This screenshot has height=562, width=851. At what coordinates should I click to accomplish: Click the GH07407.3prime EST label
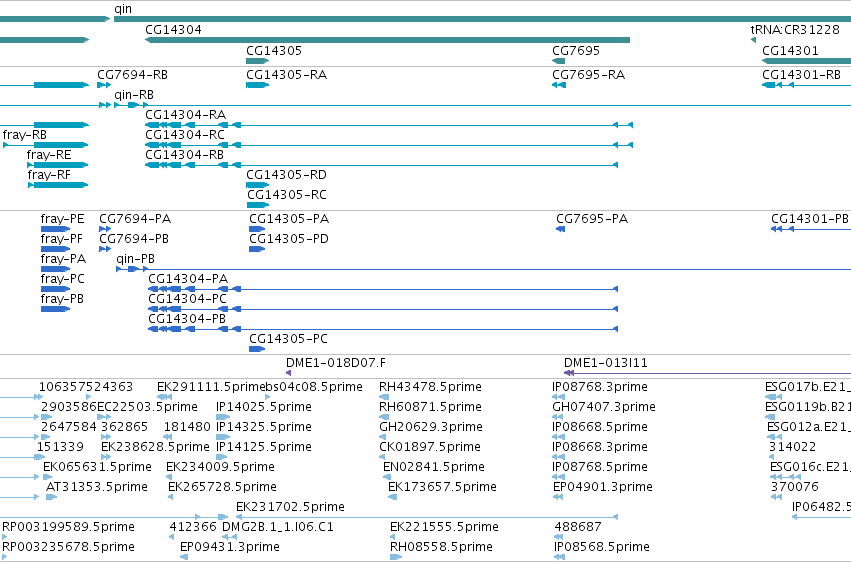(604, 407)
